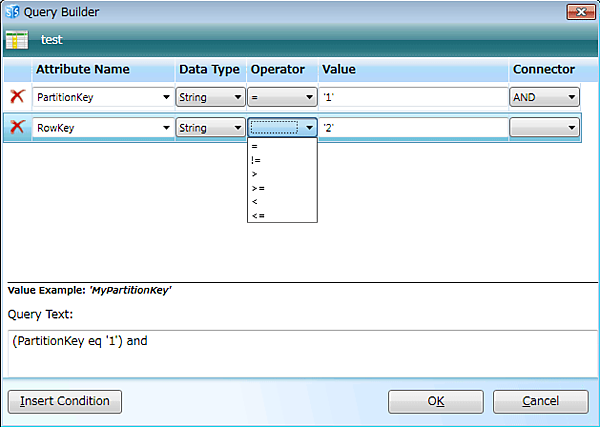Viewport: 600px width, 427px height.
Task: Delete the PartitionKey condition row
Action: [x=17, y=97]
